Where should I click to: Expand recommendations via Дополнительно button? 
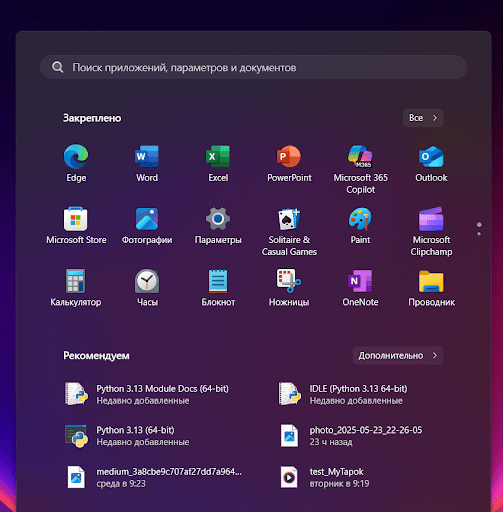point(398,356)
